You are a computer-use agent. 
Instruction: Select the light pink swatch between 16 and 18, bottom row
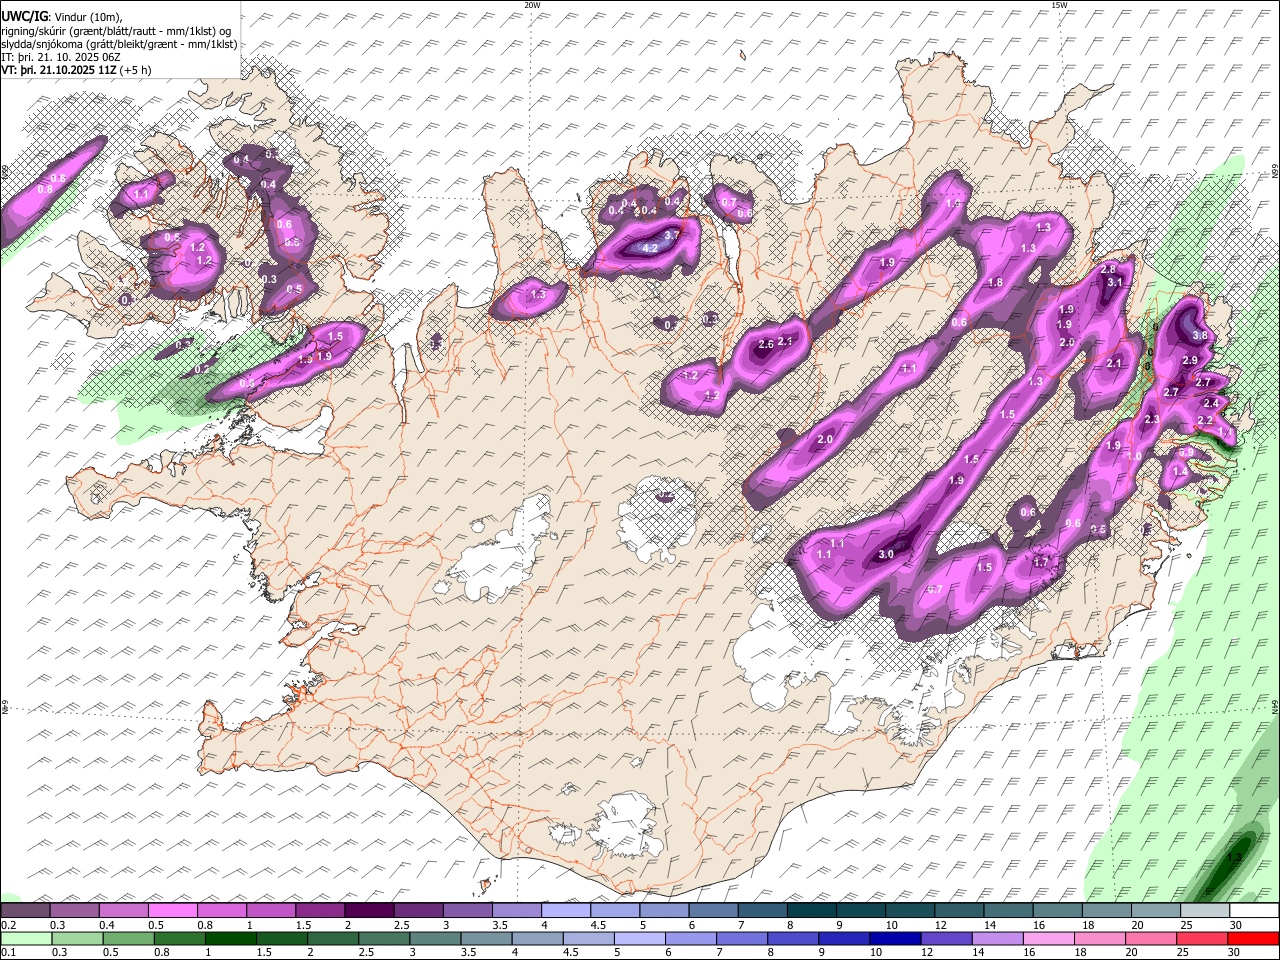tap(1048, 939)
